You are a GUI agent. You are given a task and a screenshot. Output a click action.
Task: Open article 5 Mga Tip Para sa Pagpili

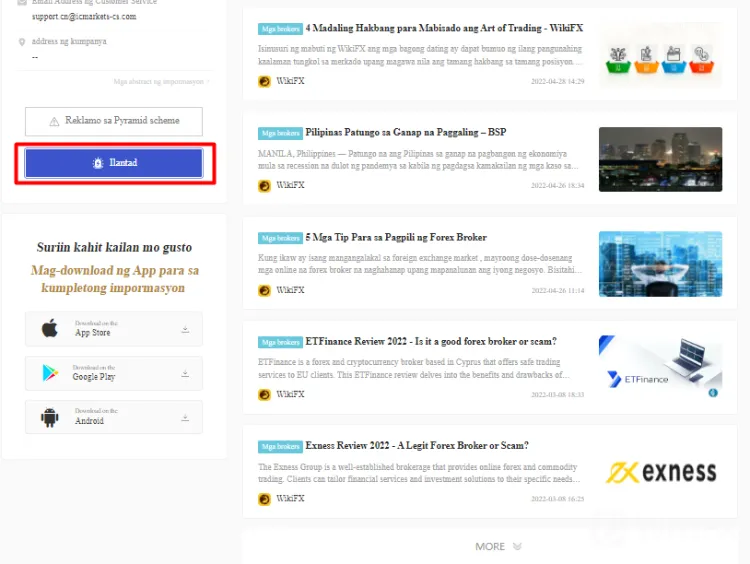tap(396, 237)
